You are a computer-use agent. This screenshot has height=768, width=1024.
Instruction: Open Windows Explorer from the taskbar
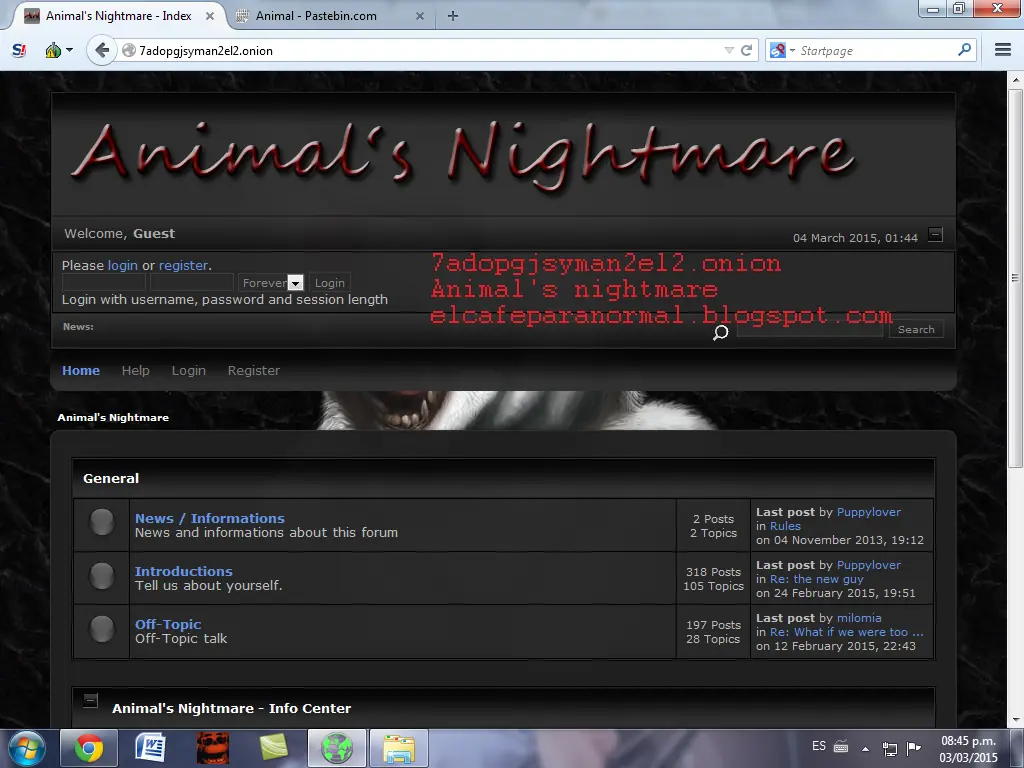(x=399, y=748)
